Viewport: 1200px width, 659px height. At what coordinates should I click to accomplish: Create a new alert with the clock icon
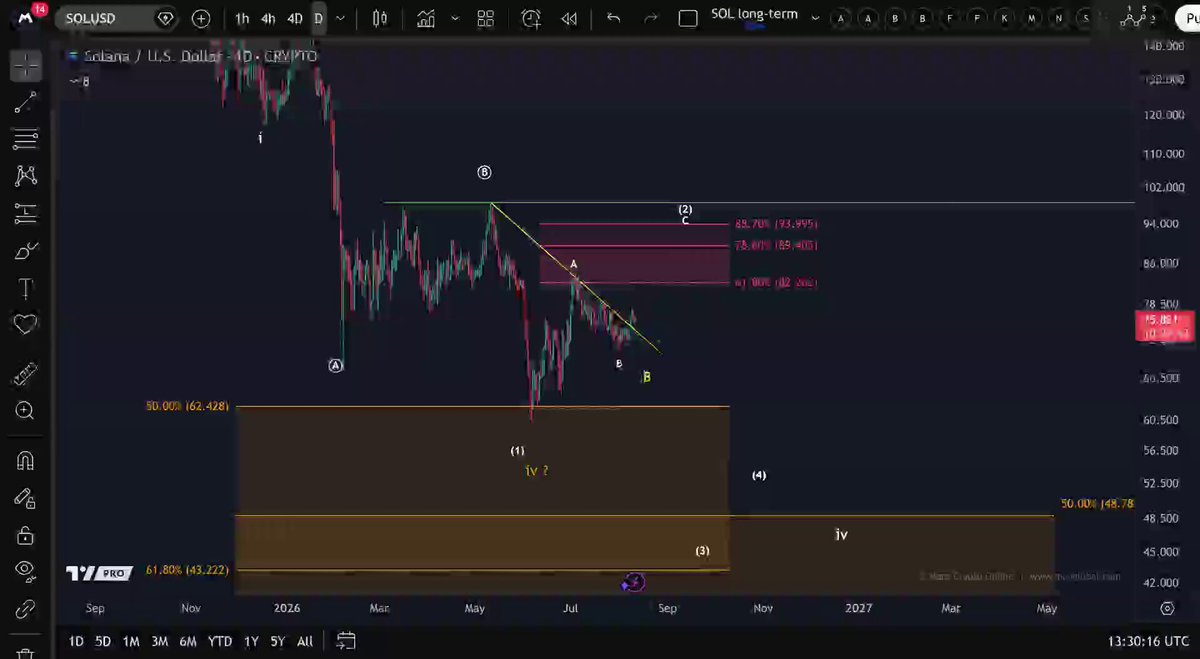point(531,18)
